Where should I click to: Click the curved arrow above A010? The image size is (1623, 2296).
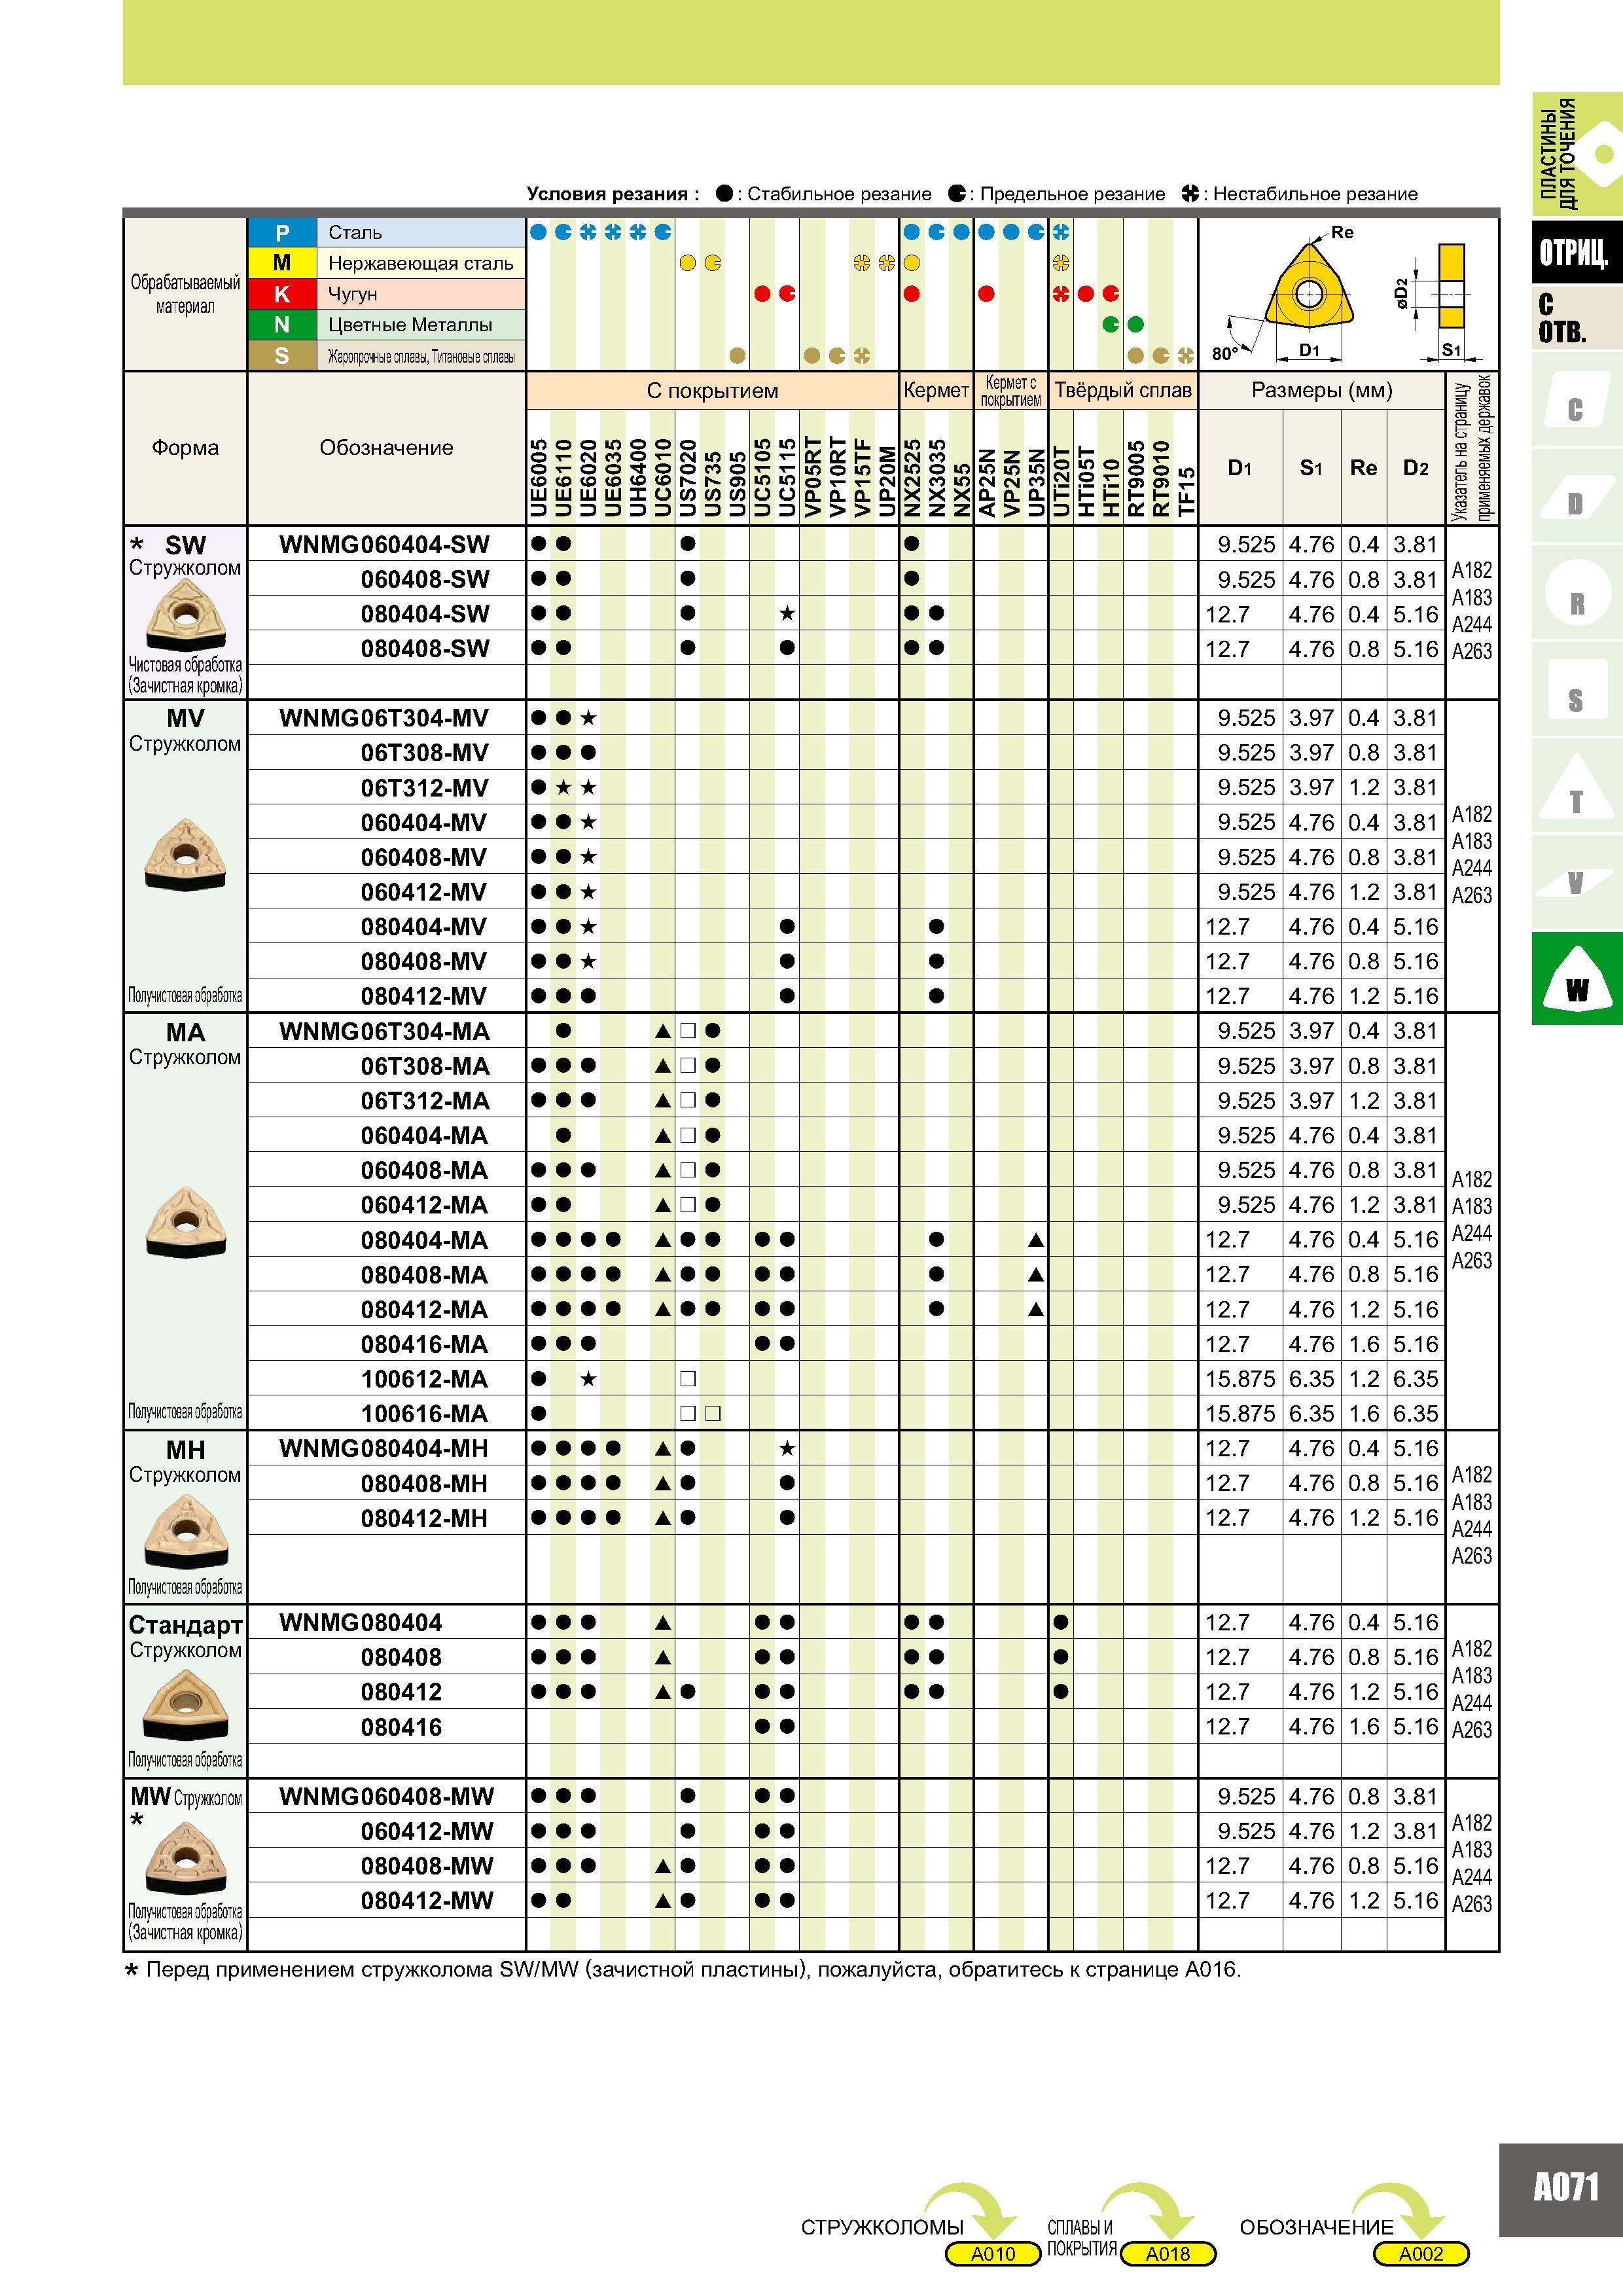pyautogui.click(x=971, y=2211)
